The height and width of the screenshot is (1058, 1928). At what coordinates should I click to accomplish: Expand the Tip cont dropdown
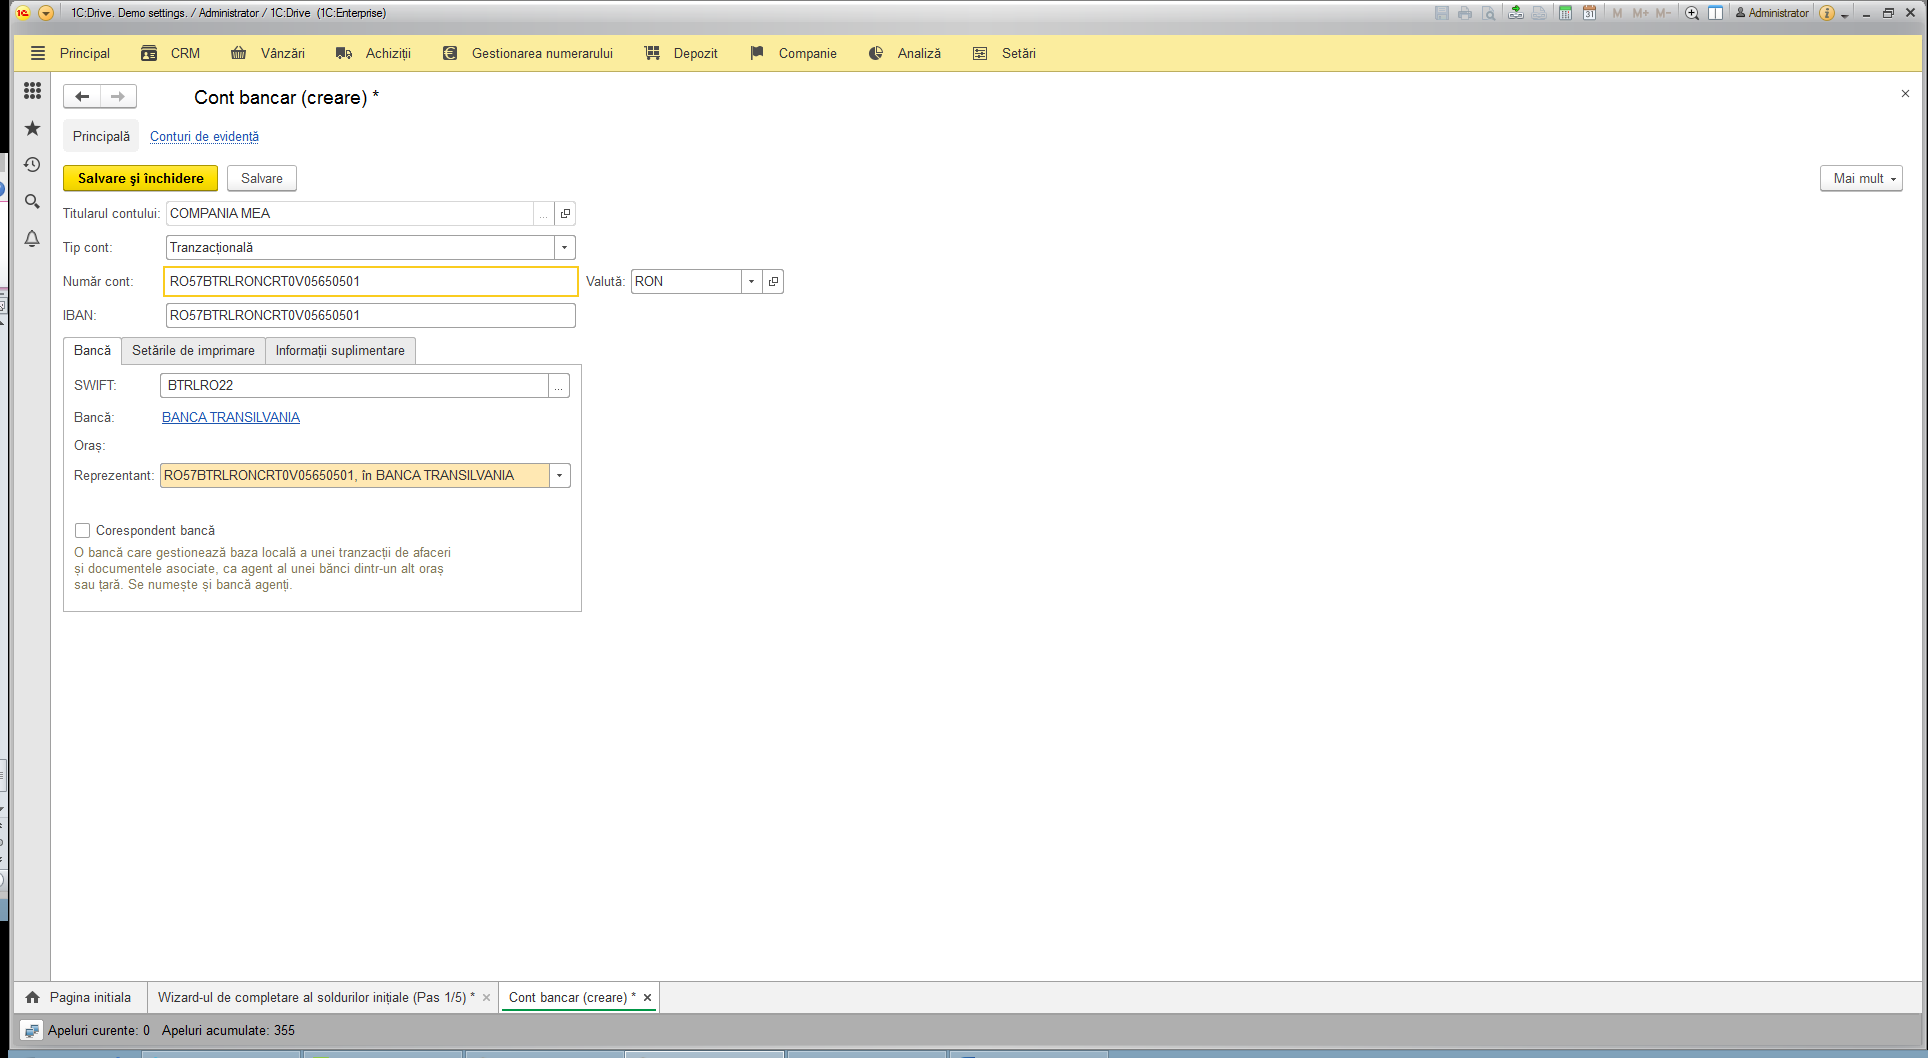565,247
